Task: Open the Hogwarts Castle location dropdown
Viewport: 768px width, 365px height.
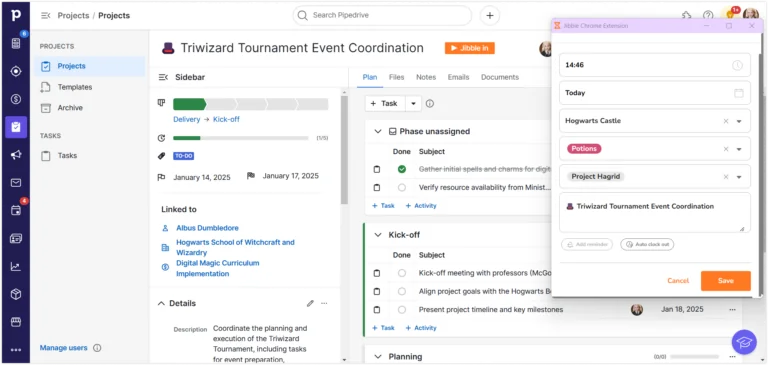Action: tap(739, 121)
